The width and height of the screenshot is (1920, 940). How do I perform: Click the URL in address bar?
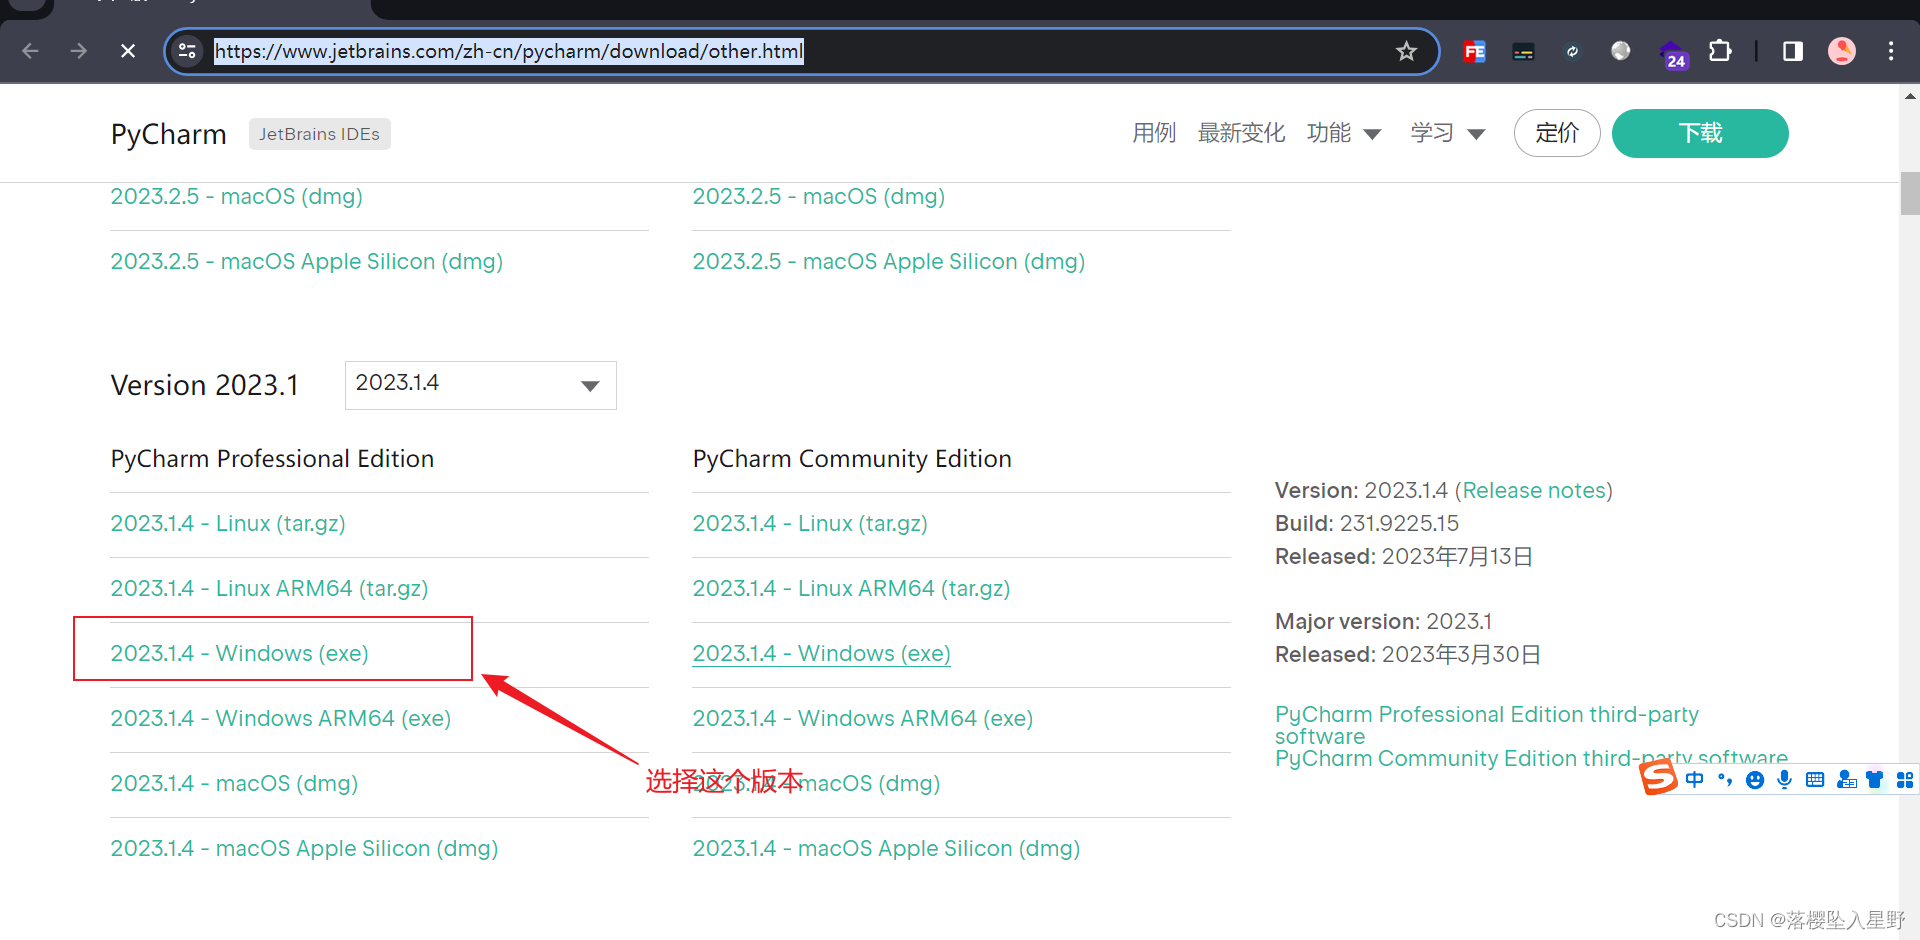tap(509, 51)
